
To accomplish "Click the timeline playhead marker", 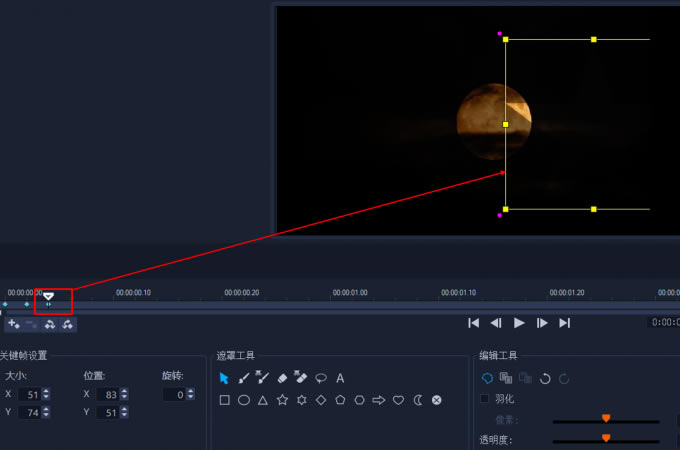I will (x=48, y=296).
